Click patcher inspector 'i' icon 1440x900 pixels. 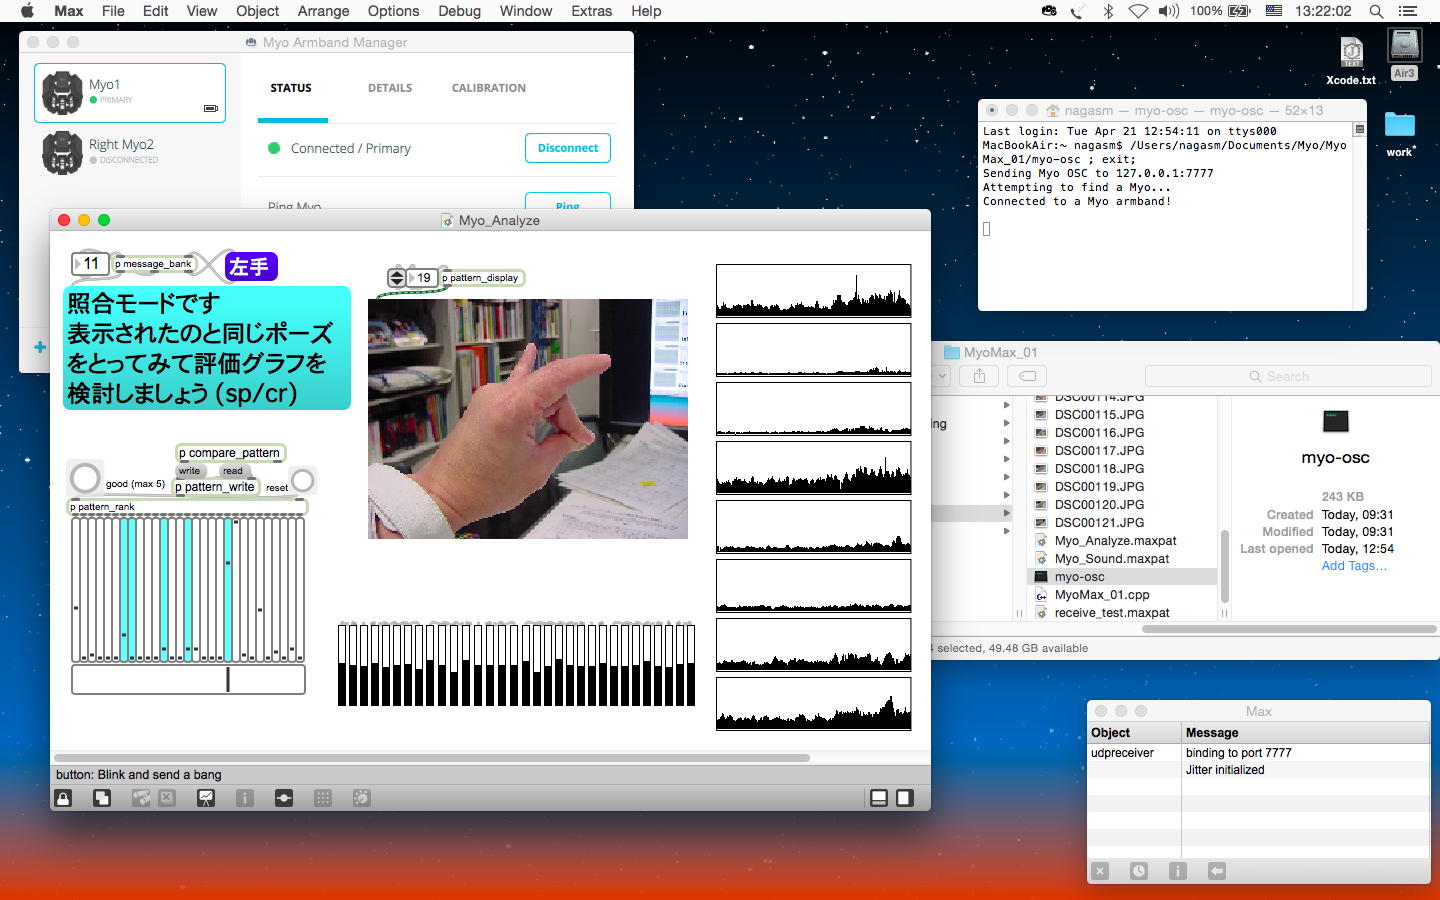point(245,798)
